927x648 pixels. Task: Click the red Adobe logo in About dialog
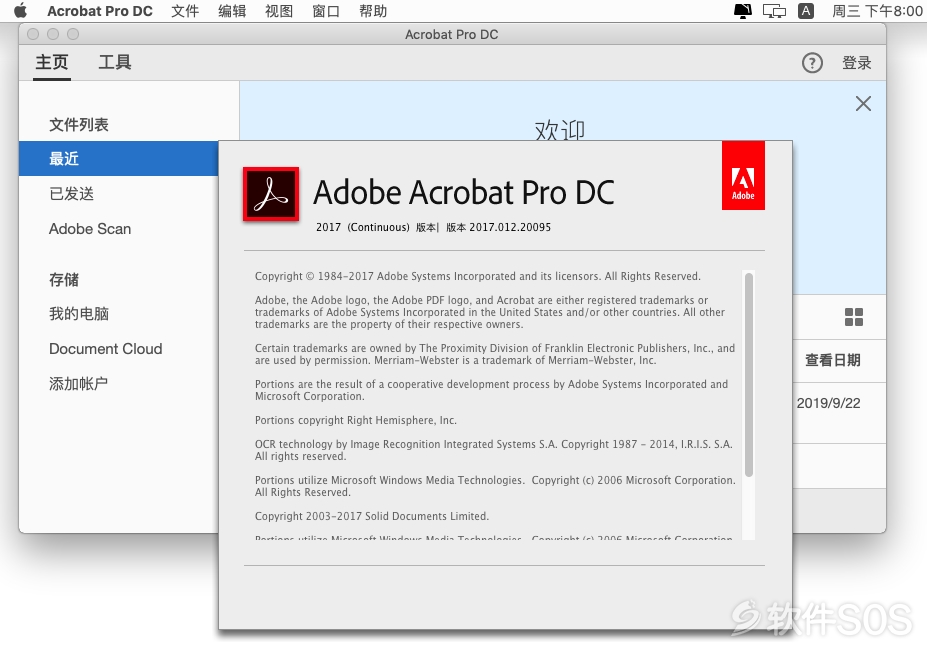pos(743,176)
